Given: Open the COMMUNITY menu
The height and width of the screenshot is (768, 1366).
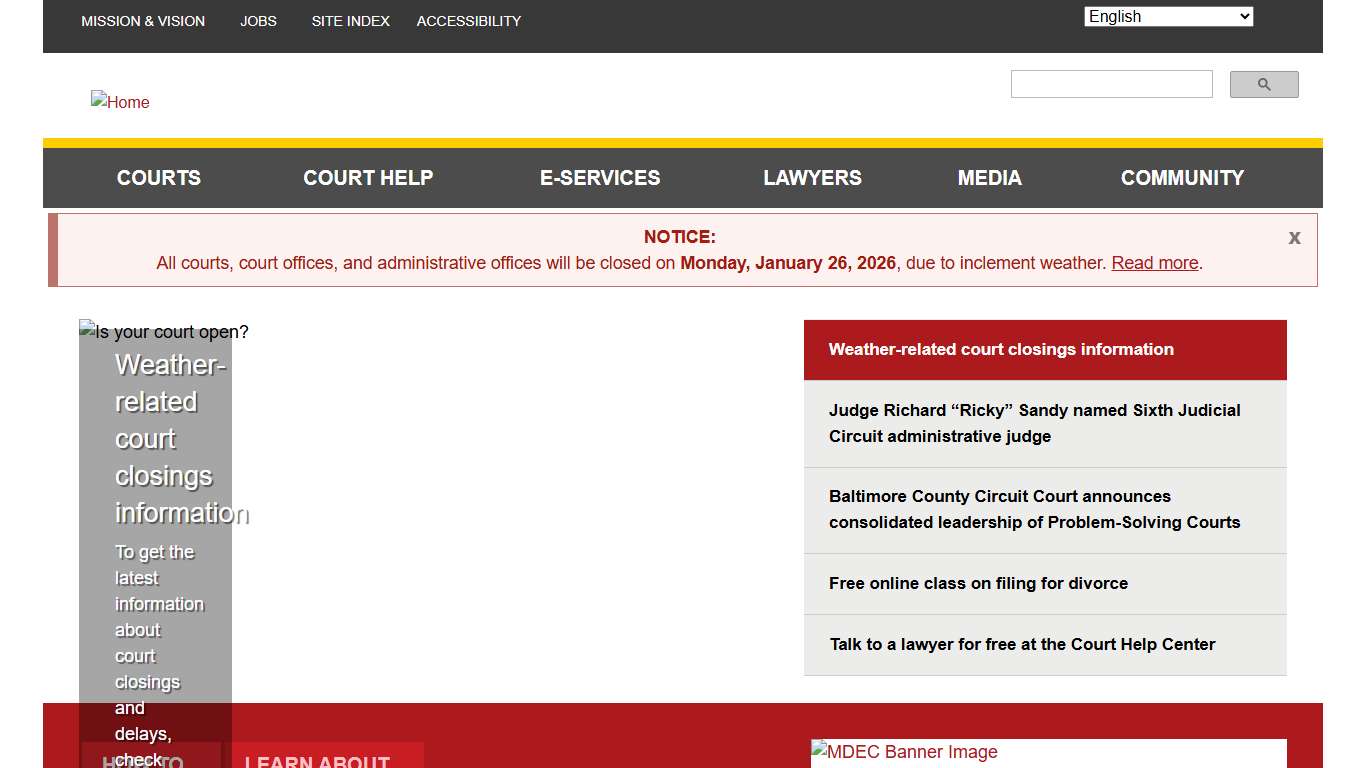Looking at the screenshot, I should (x=1182, y=177).
